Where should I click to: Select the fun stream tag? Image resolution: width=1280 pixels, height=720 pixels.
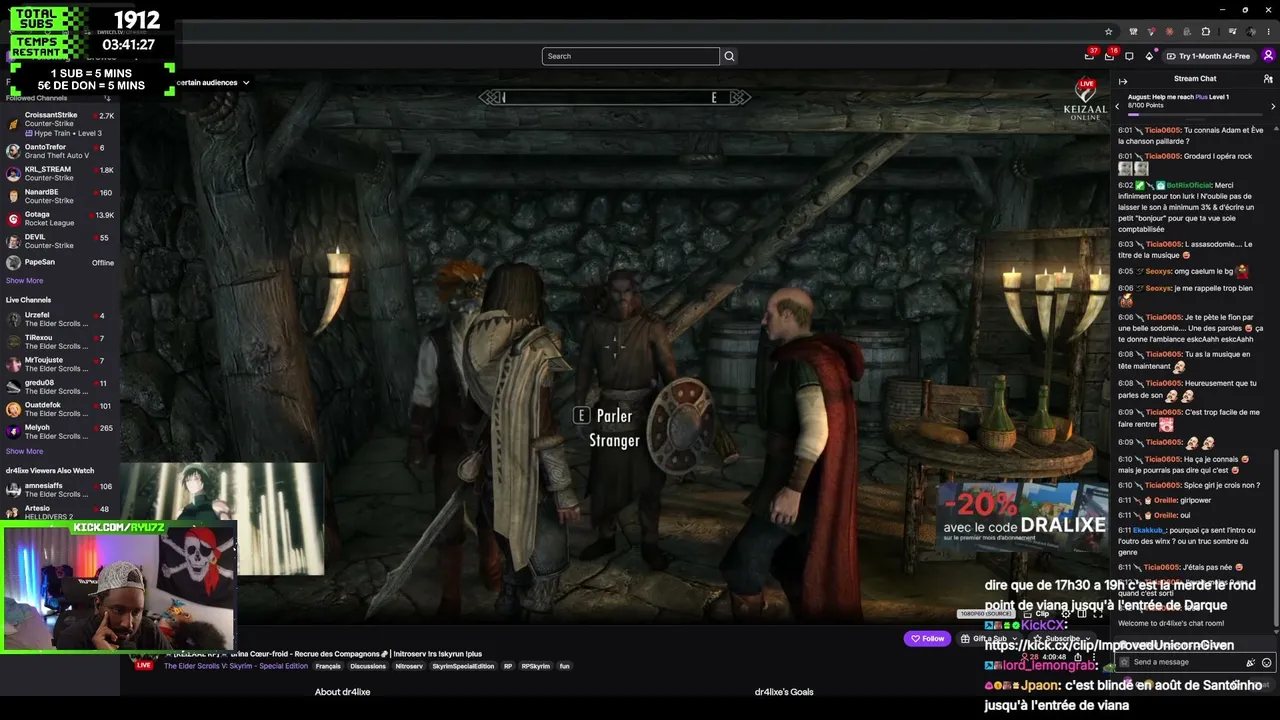point(564,666)
